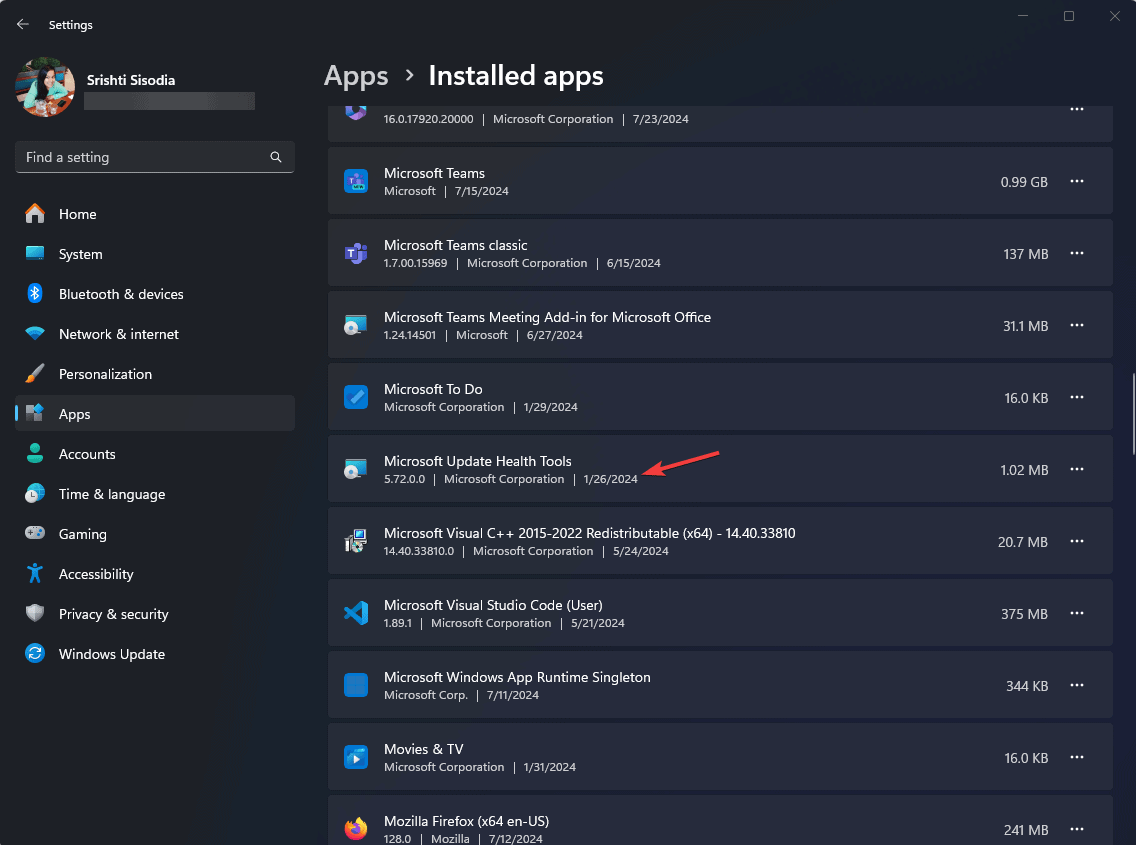
Task: Select the Microsoft Visual Studio Code (User) name
Action: click(493, 605)
